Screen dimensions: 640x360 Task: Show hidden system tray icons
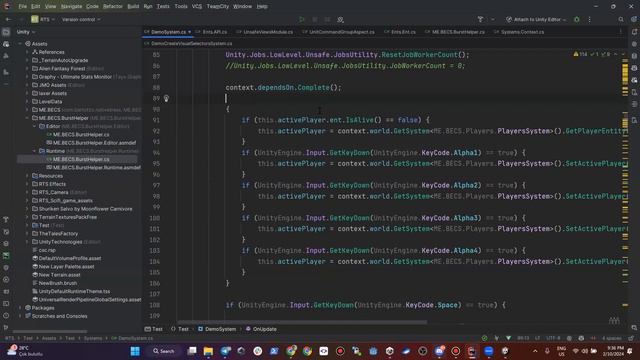coord(535,351)
